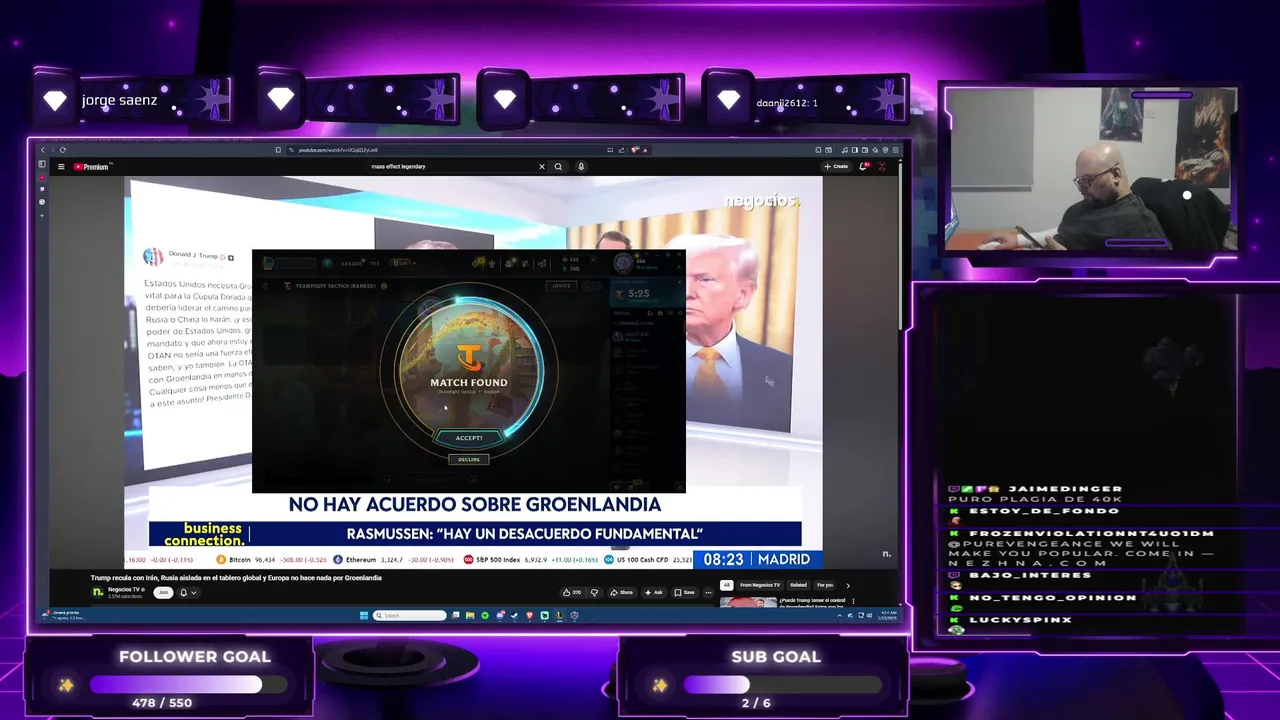Click the Bitcoin ticker entry

(x=270, y=560)
